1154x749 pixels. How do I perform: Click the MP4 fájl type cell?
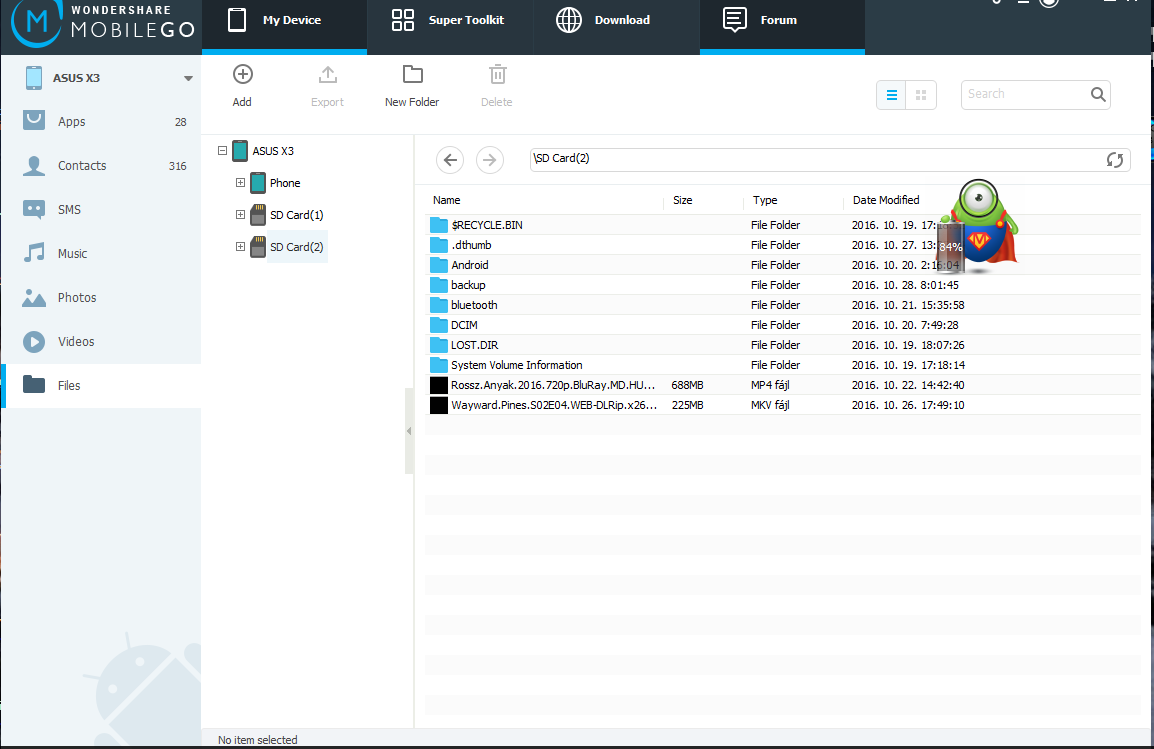click(770, 386)
